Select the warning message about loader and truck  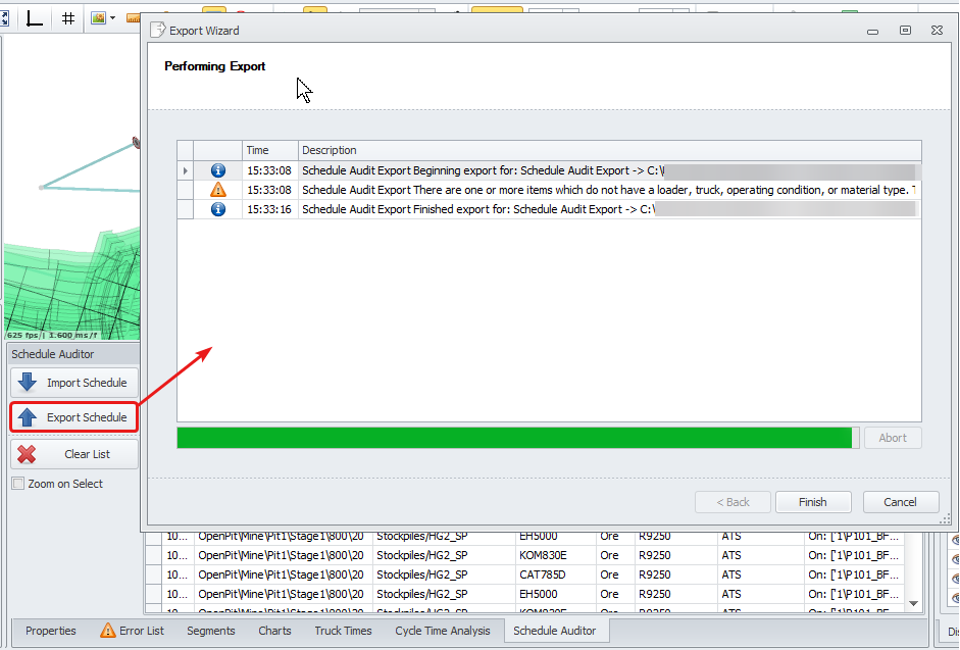(609, 190)
